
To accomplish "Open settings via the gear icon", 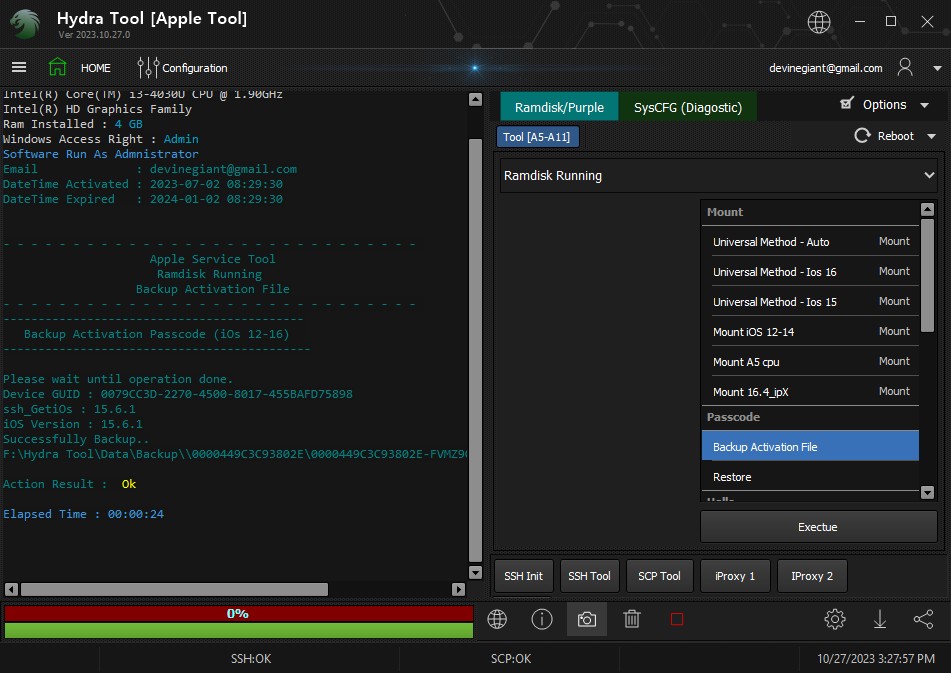I will pyautogui.click(x=835, y=619).
